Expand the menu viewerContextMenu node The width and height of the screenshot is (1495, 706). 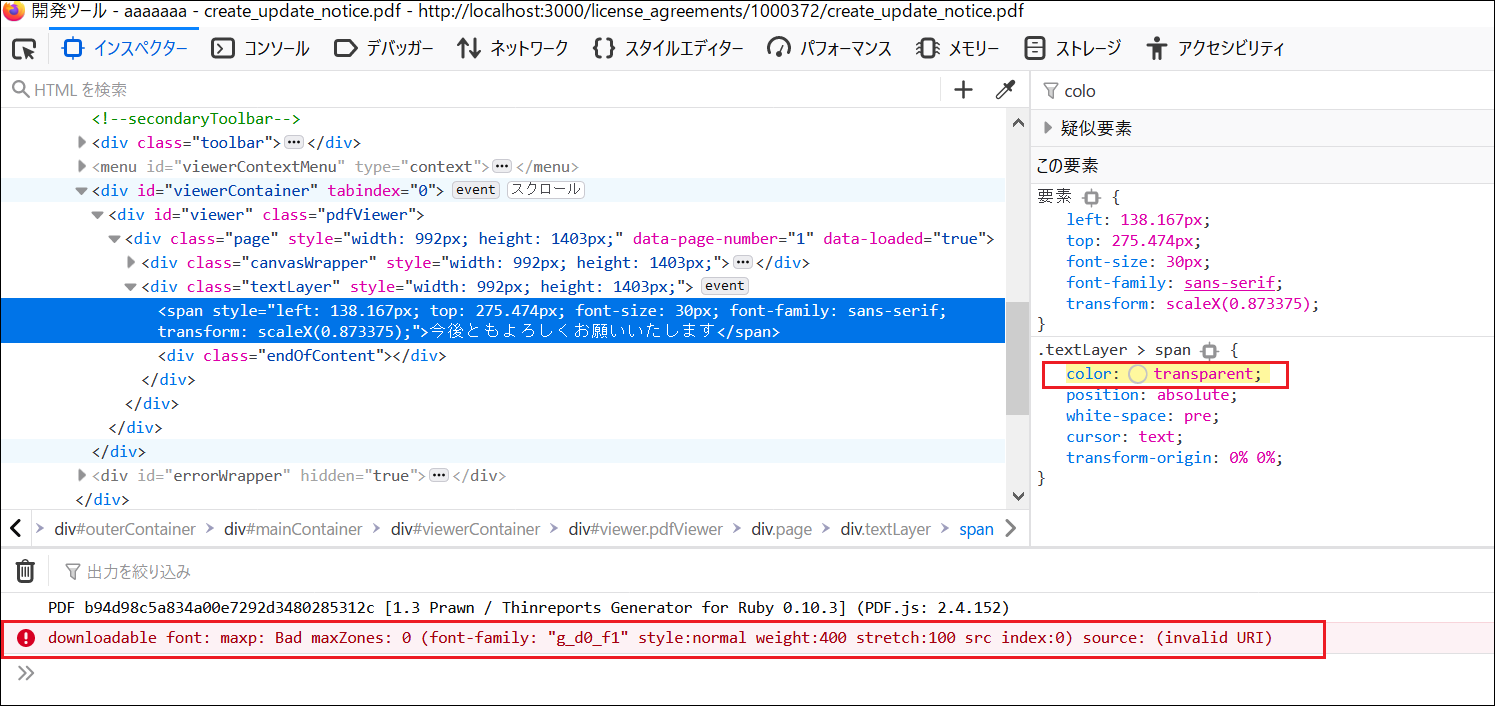(x=82, y=166)
